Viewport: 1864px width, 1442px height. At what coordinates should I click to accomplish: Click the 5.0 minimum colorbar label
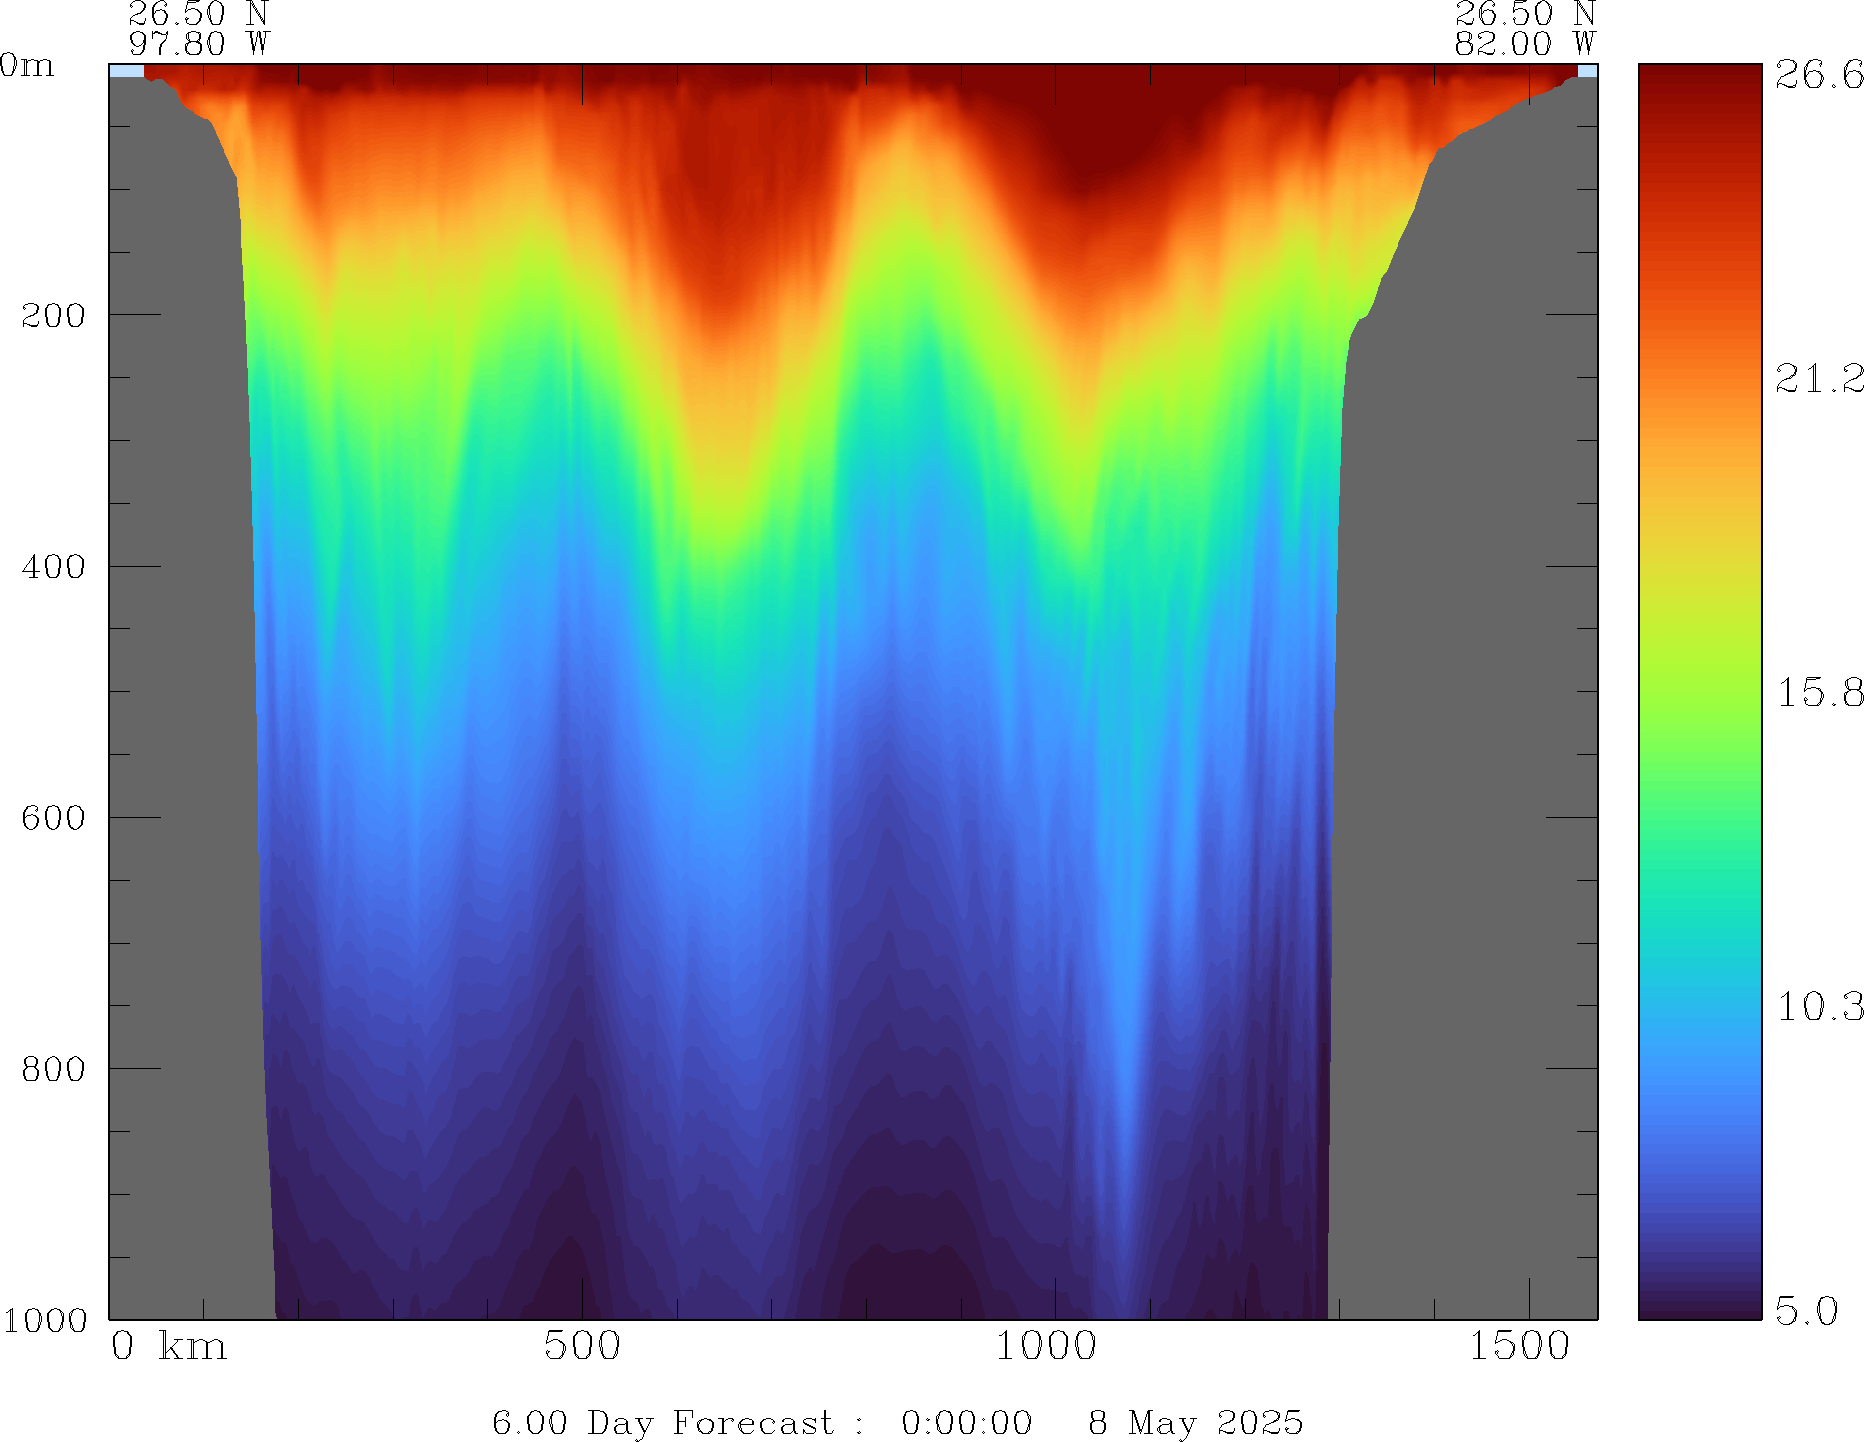click(1806, 1311)
